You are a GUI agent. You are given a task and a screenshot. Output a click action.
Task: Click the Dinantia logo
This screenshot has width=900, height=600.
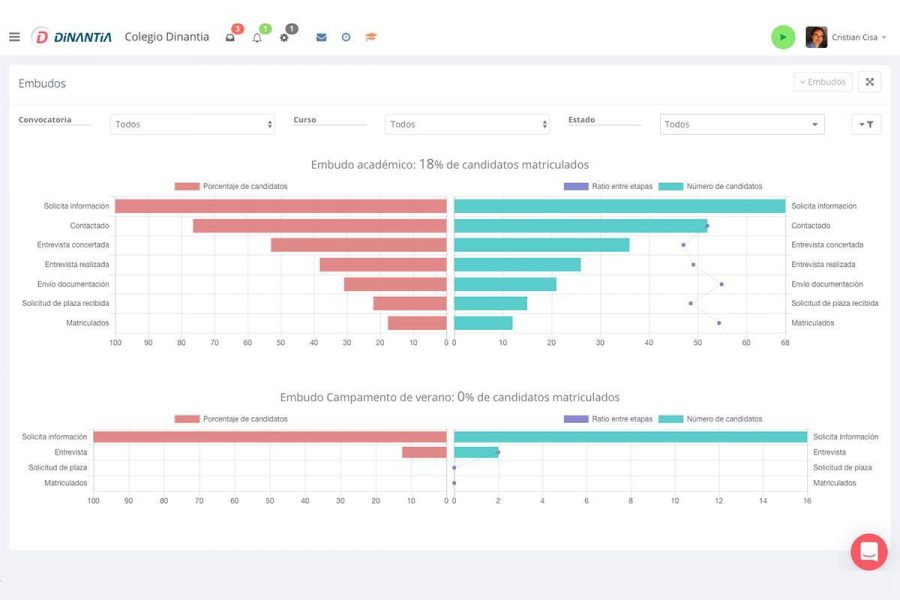point(72,37)
